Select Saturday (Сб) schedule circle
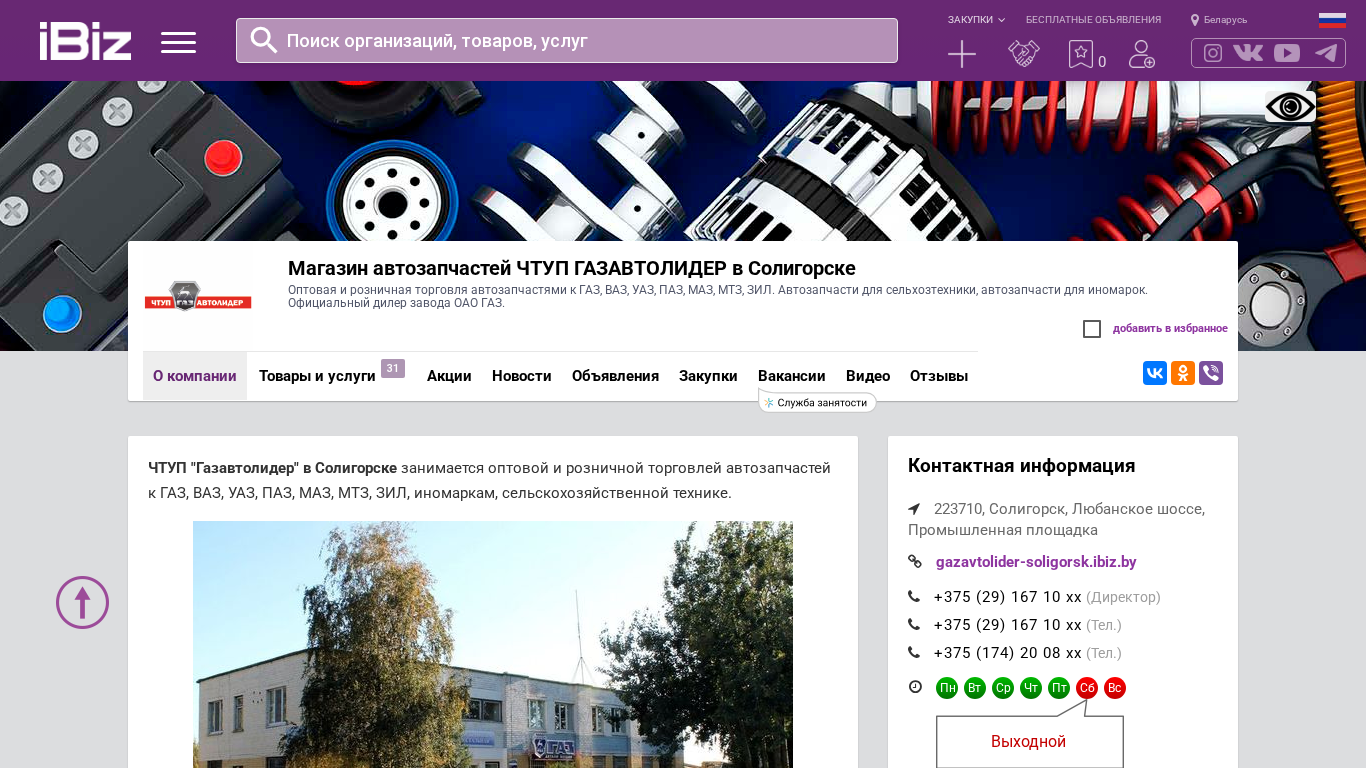Screen dimensions: 1366x768 (1087, 688)
